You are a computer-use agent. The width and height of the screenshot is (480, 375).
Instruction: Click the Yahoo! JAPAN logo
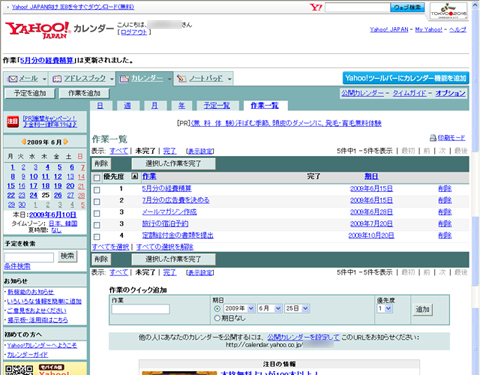(x=38, y=30)
